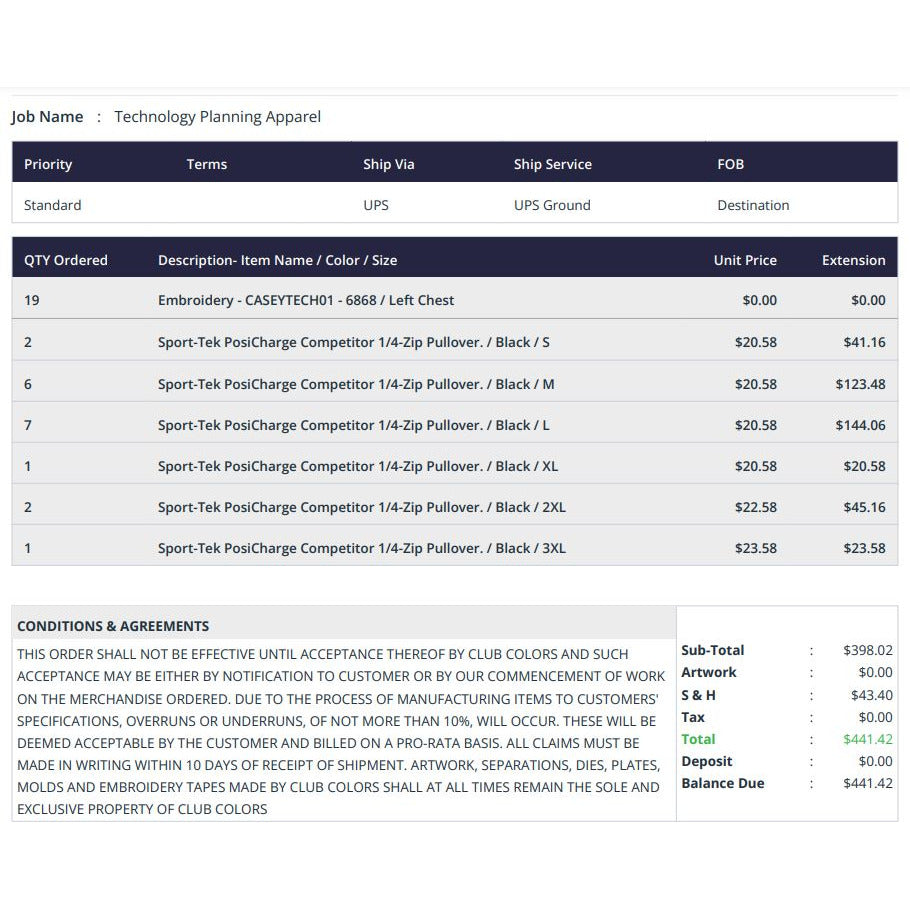This screenshot has width=910, height=910.
Task: Click the $144.06 extension amount
Action: point(860,425)
